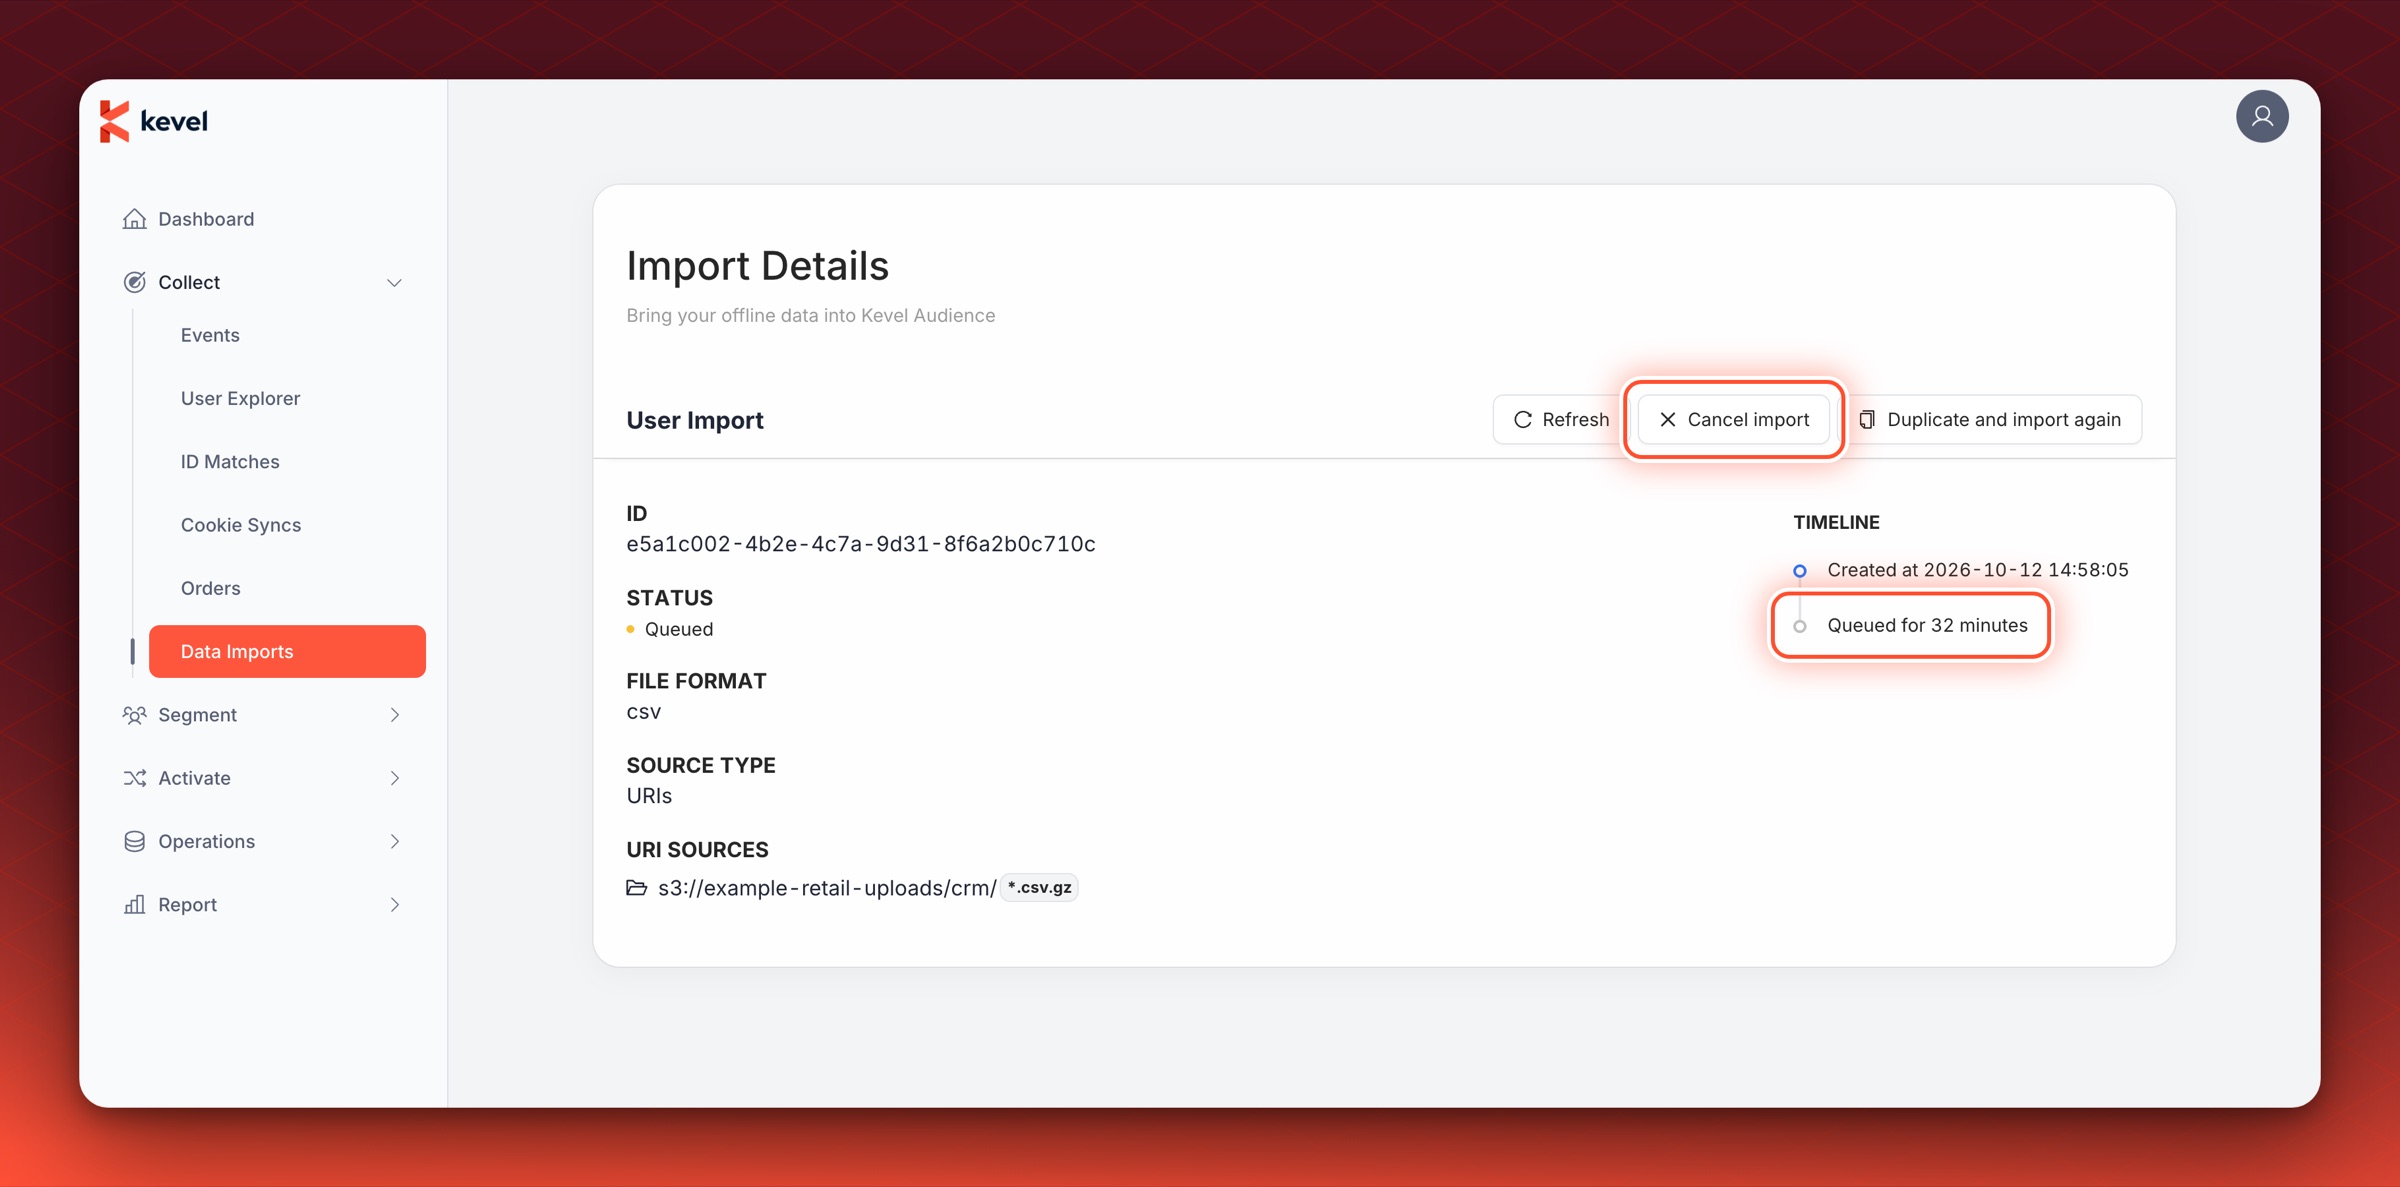2400x1187 pixels.
Task: Click the STATUS label
Action: pos(669,598)
